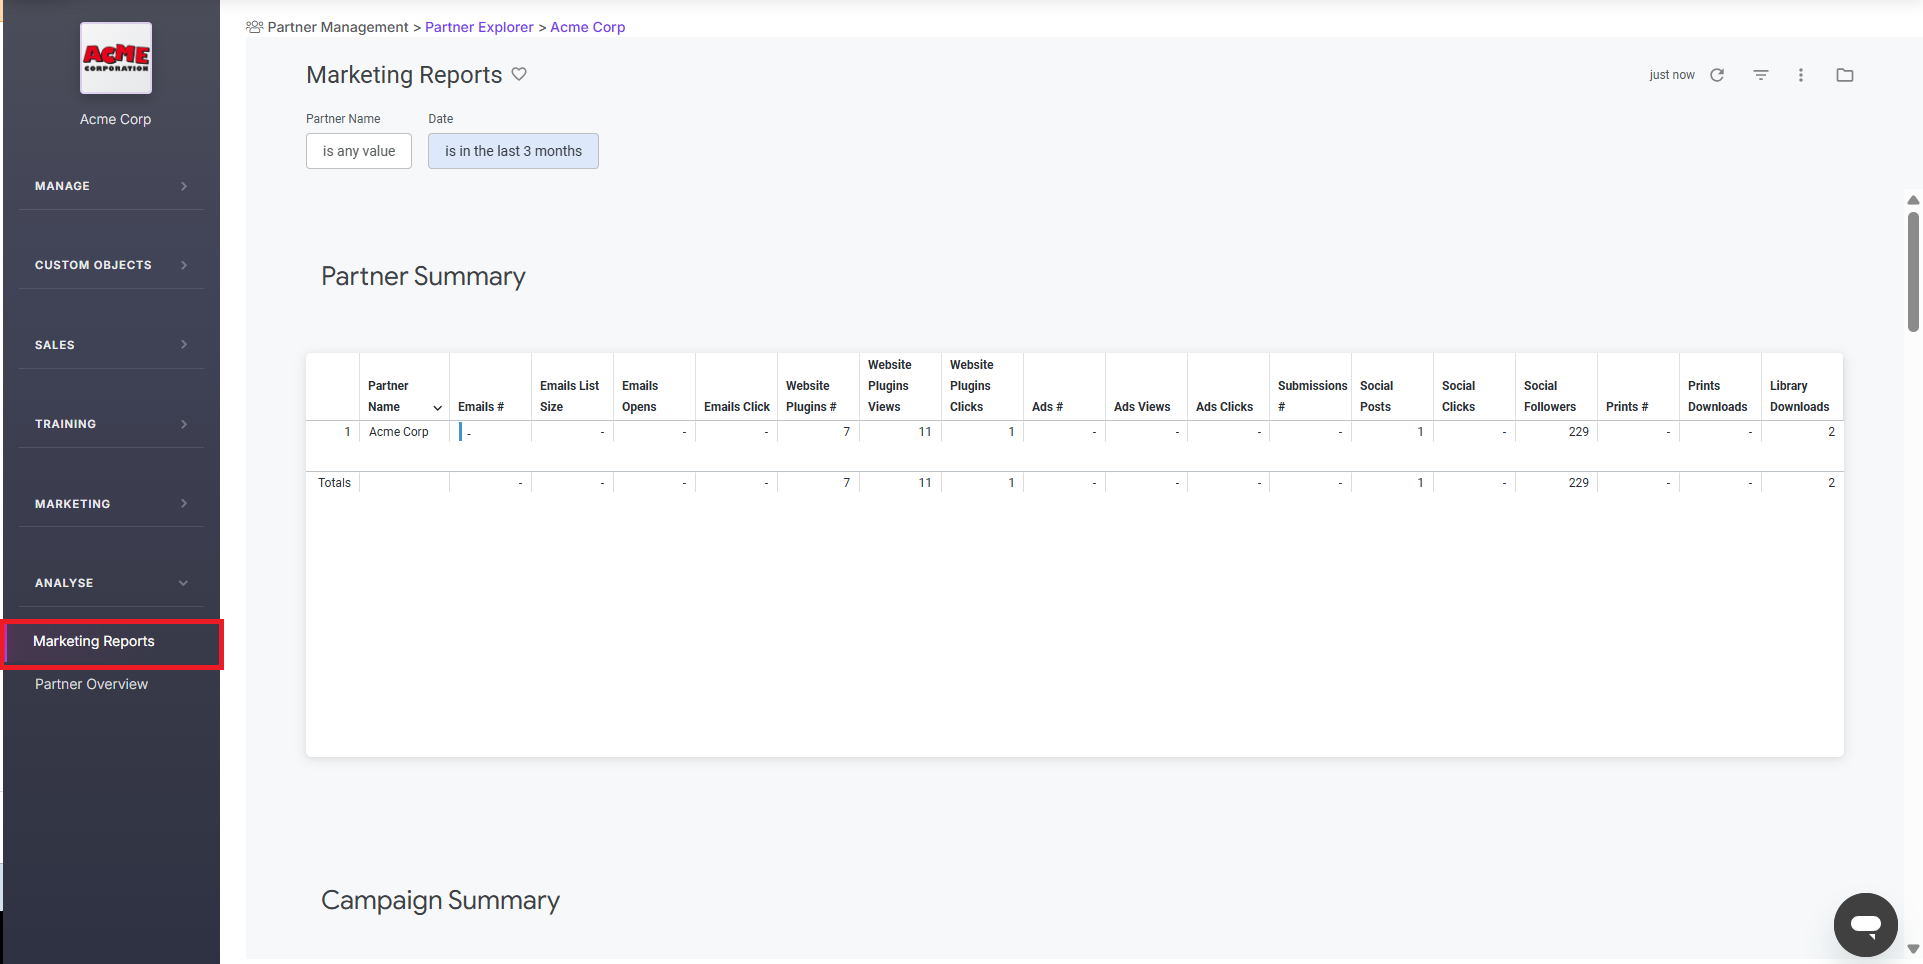Viewport: 1923px width, 964px height.
Task: Click the Social Followers value 229 in Totals
Action: (x=1578, y=482)
